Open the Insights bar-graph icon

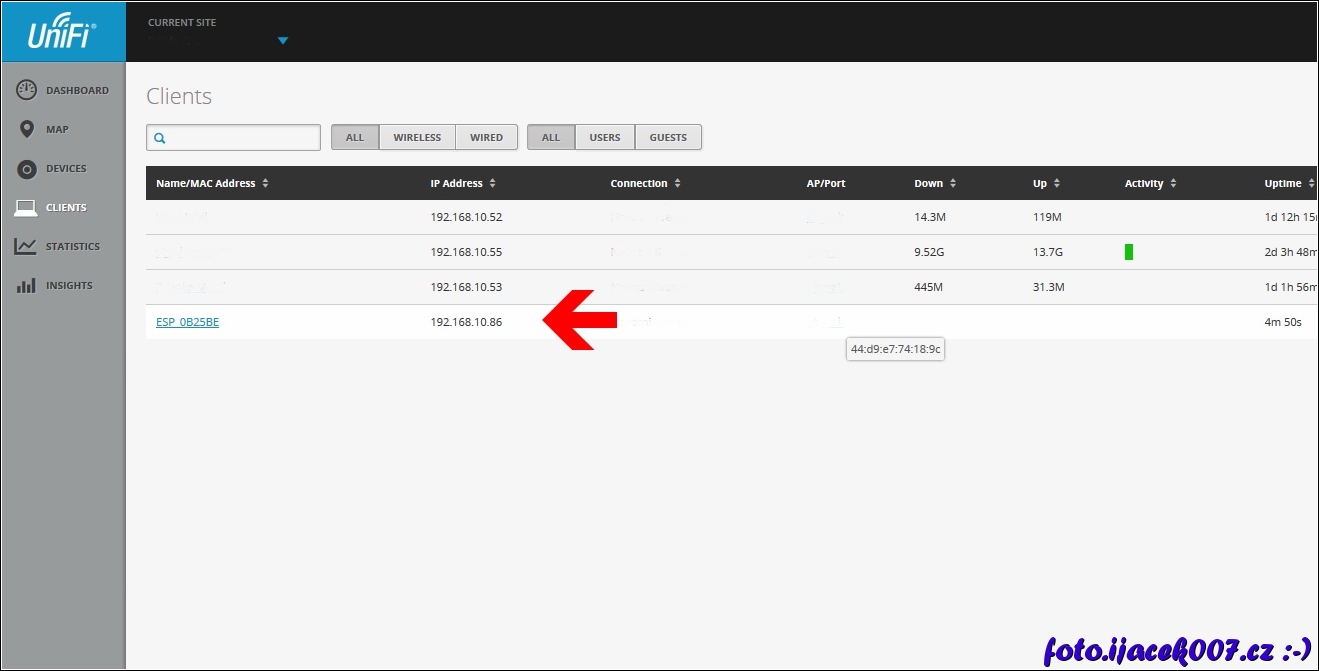click(x=27, y=286)
